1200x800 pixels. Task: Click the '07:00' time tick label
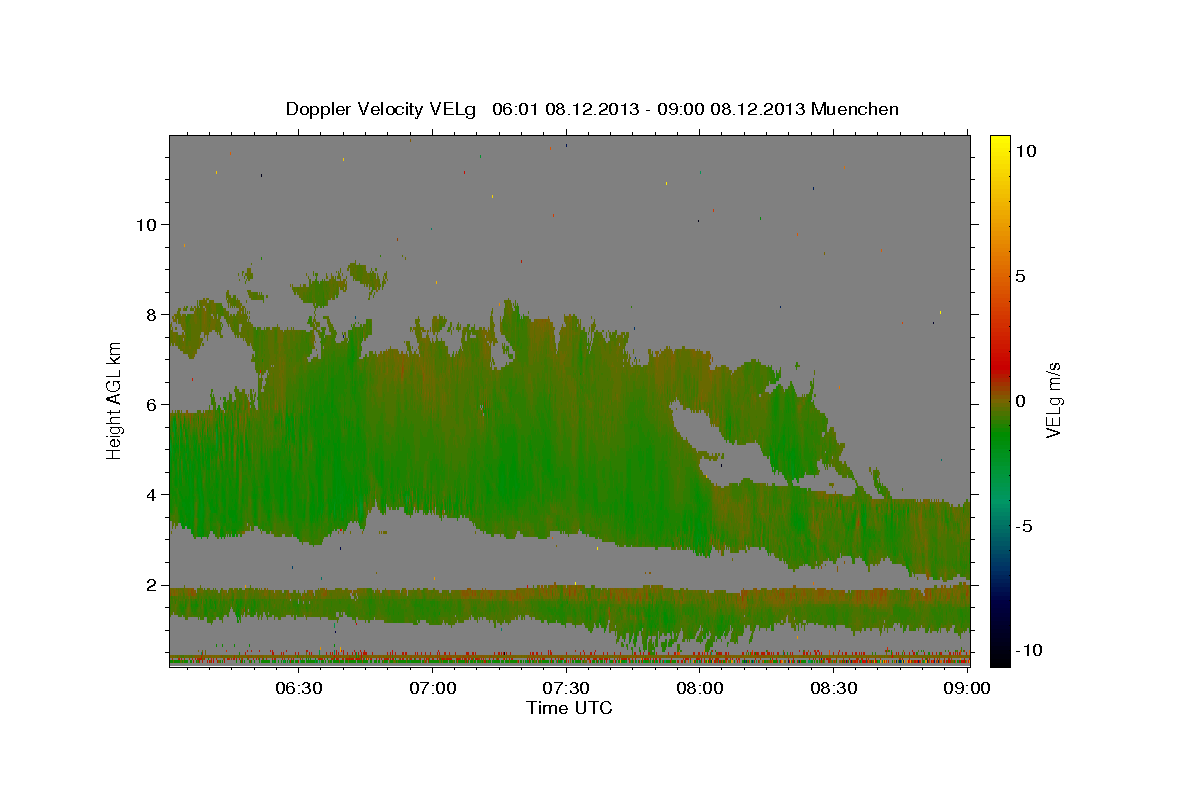[433, 689]
